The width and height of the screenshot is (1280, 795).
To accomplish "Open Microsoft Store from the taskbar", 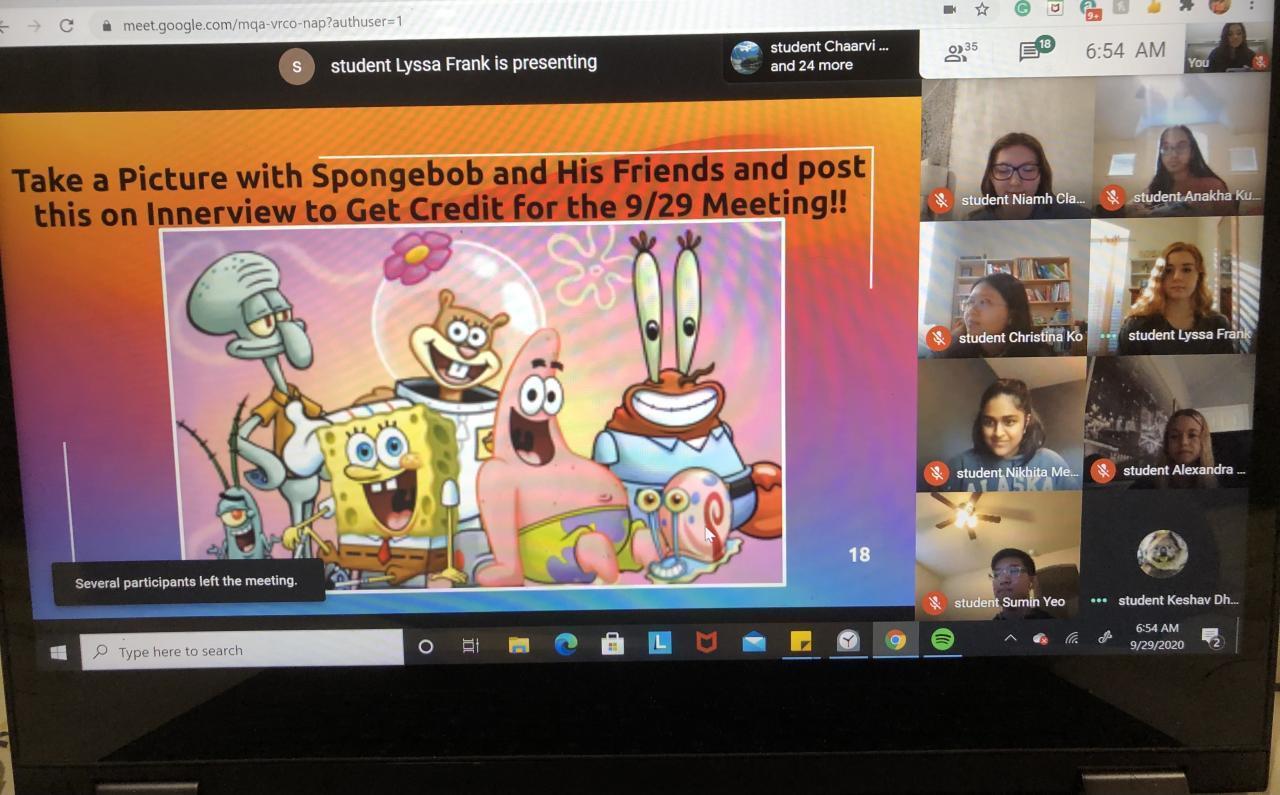I will pos(613,644).
